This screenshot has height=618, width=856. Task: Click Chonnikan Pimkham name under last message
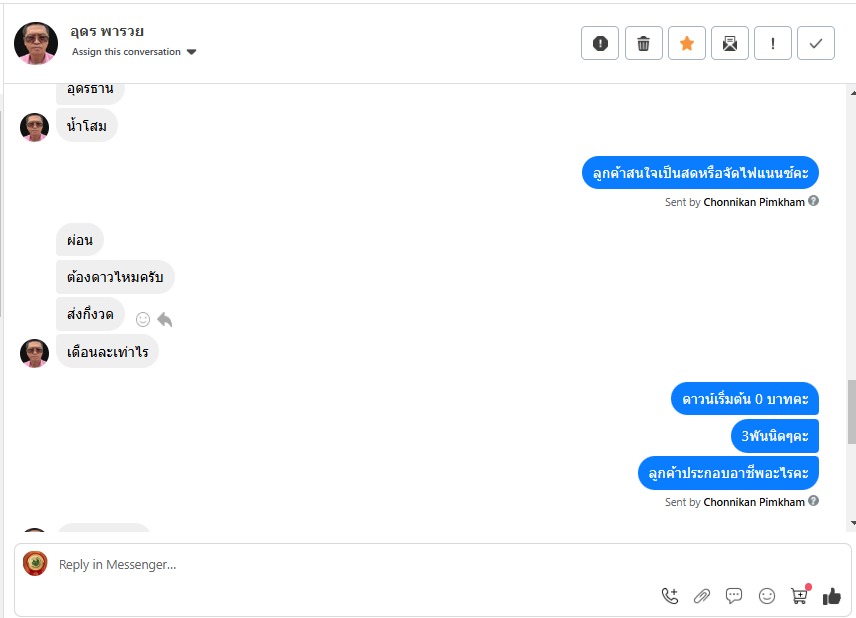coord(754,502)
